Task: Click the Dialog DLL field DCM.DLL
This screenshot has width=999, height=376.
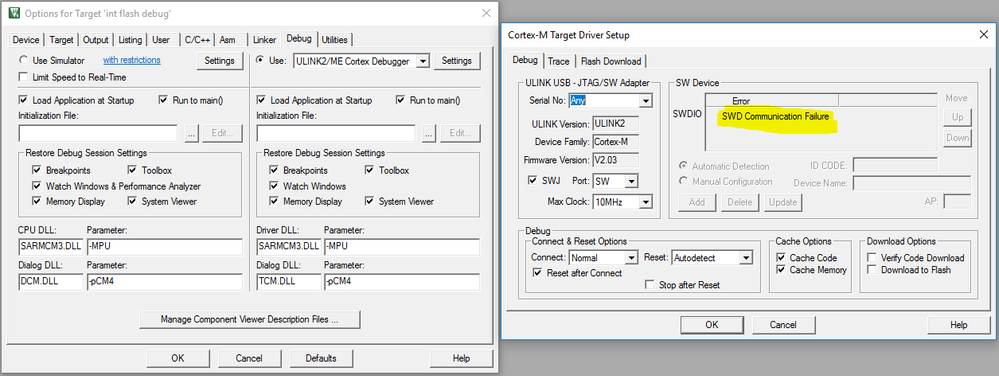Action: click(51, 282)
